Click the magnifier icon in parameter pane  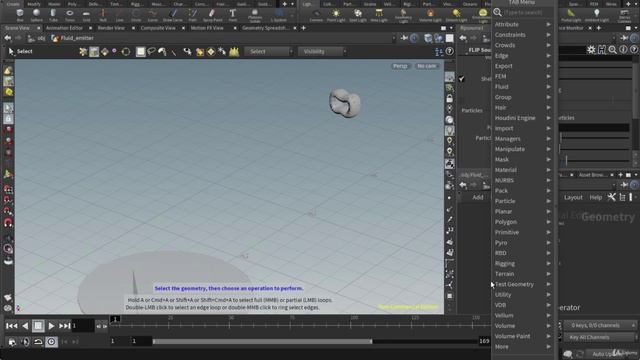point(612,50)
